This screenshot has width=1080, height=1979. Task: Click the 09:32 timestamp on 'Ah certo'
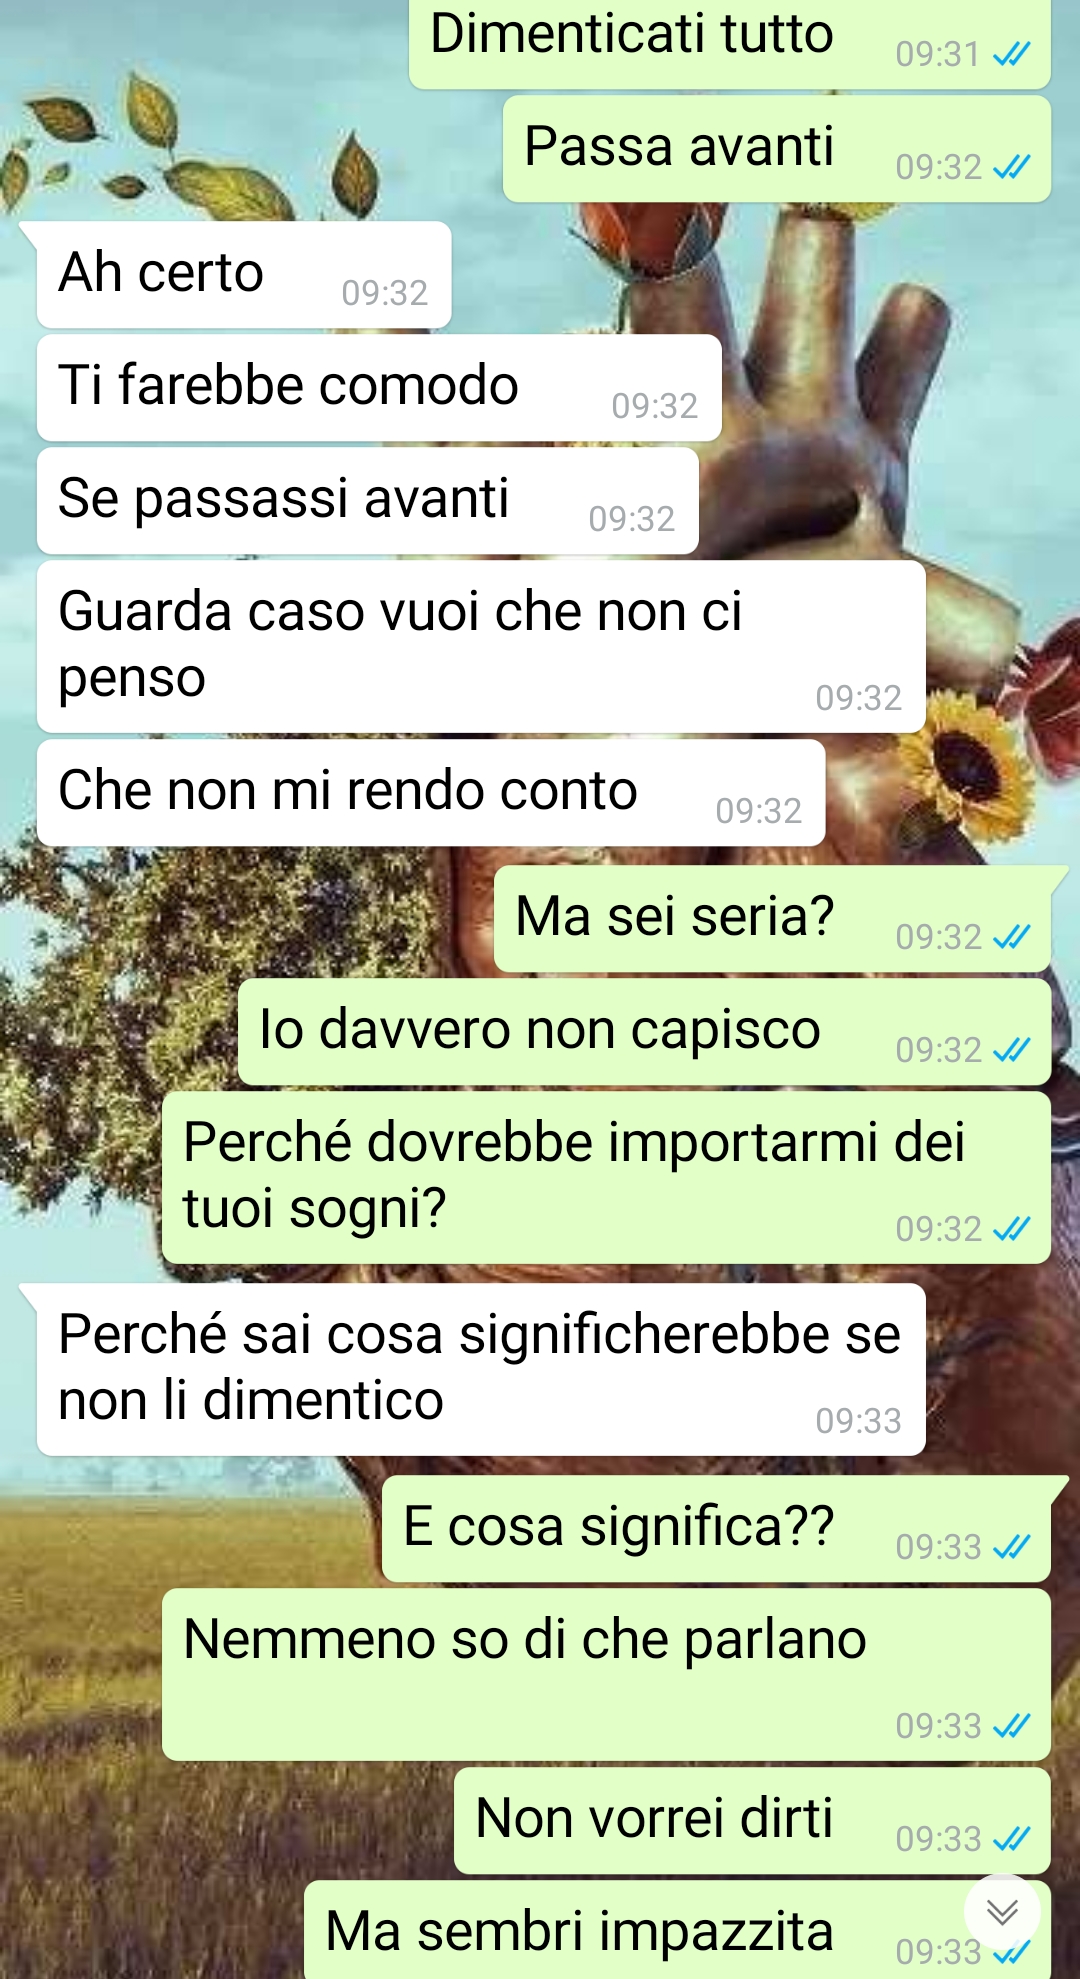(x=385, y=293)
